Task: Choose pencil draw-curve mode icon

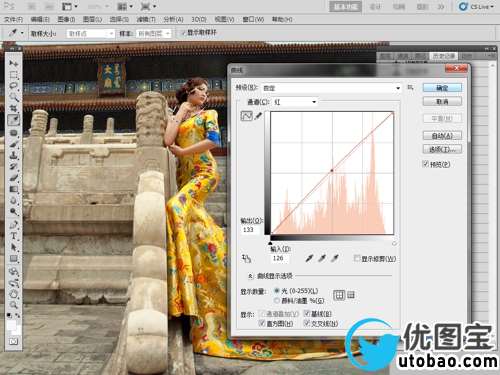Action: (258, 116)
